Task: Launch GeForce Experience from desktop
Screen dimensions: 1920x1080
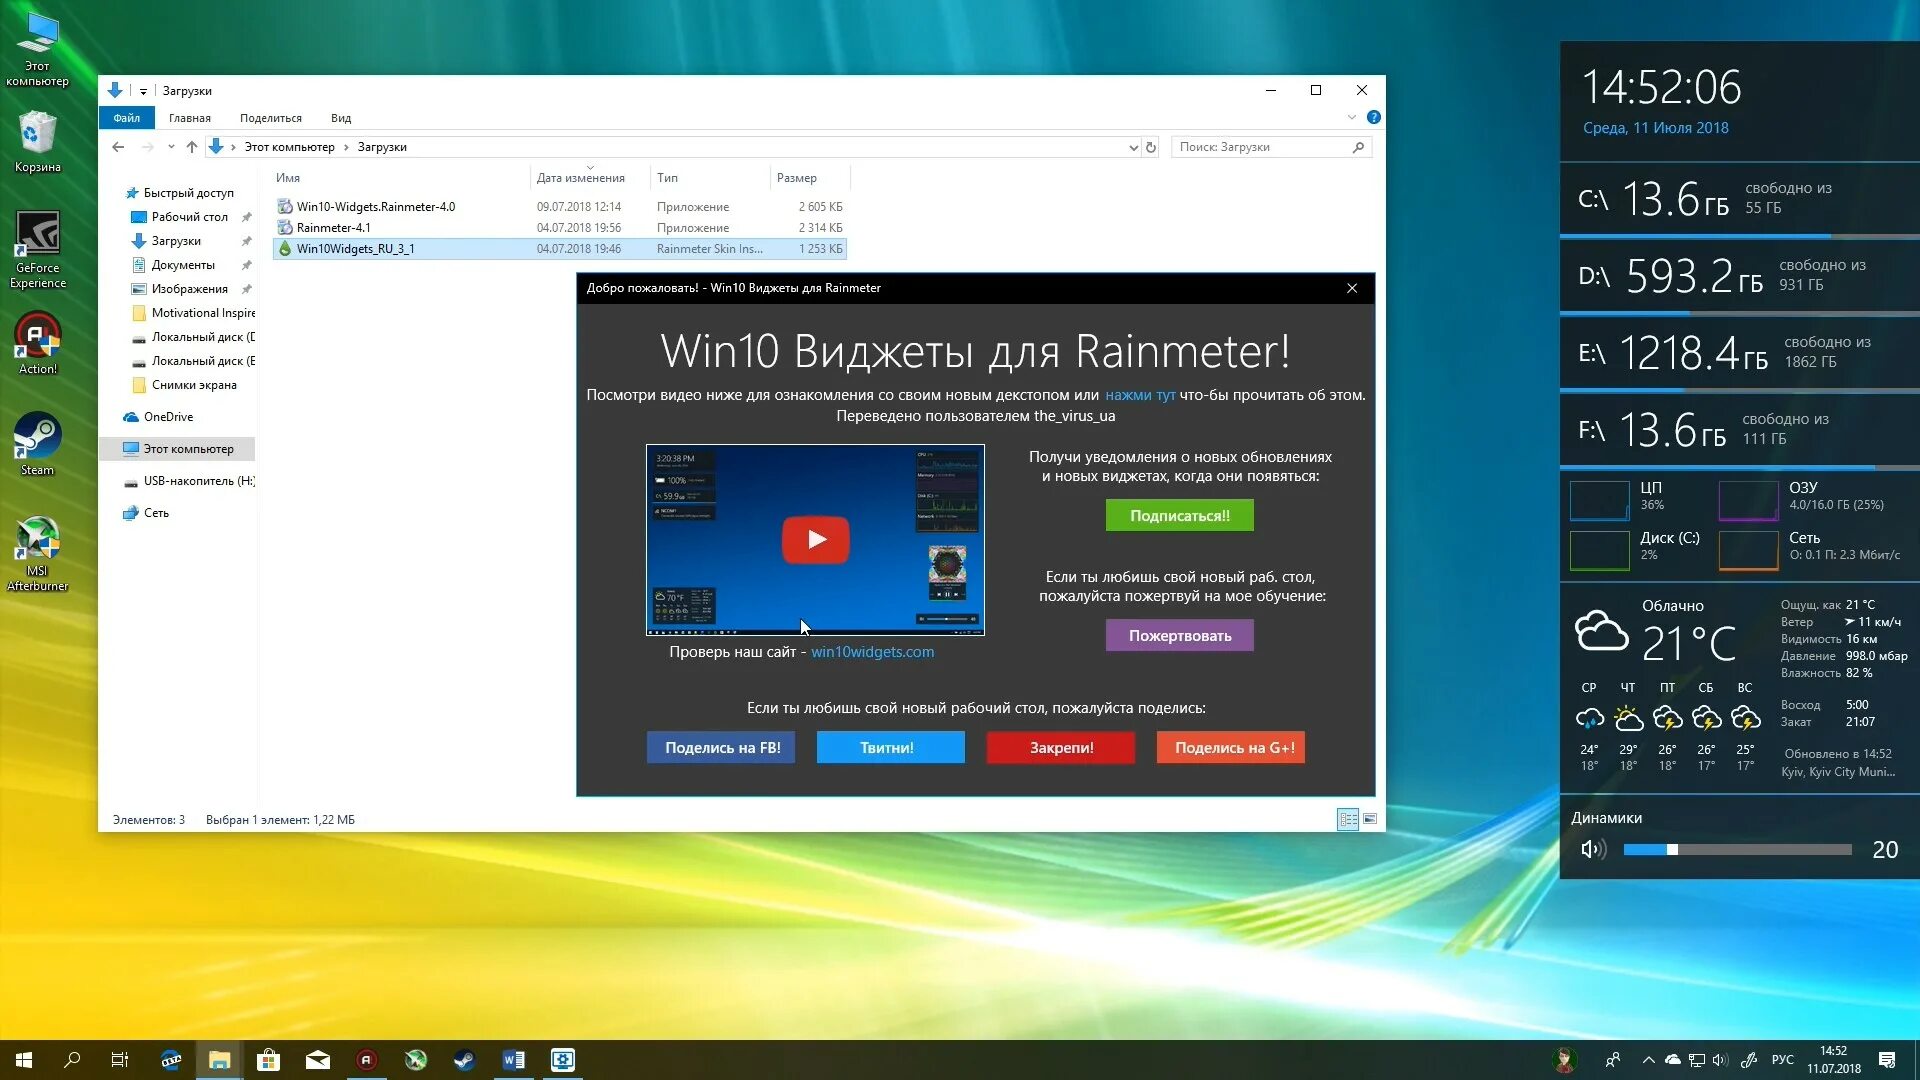Action: click(37, 250)
